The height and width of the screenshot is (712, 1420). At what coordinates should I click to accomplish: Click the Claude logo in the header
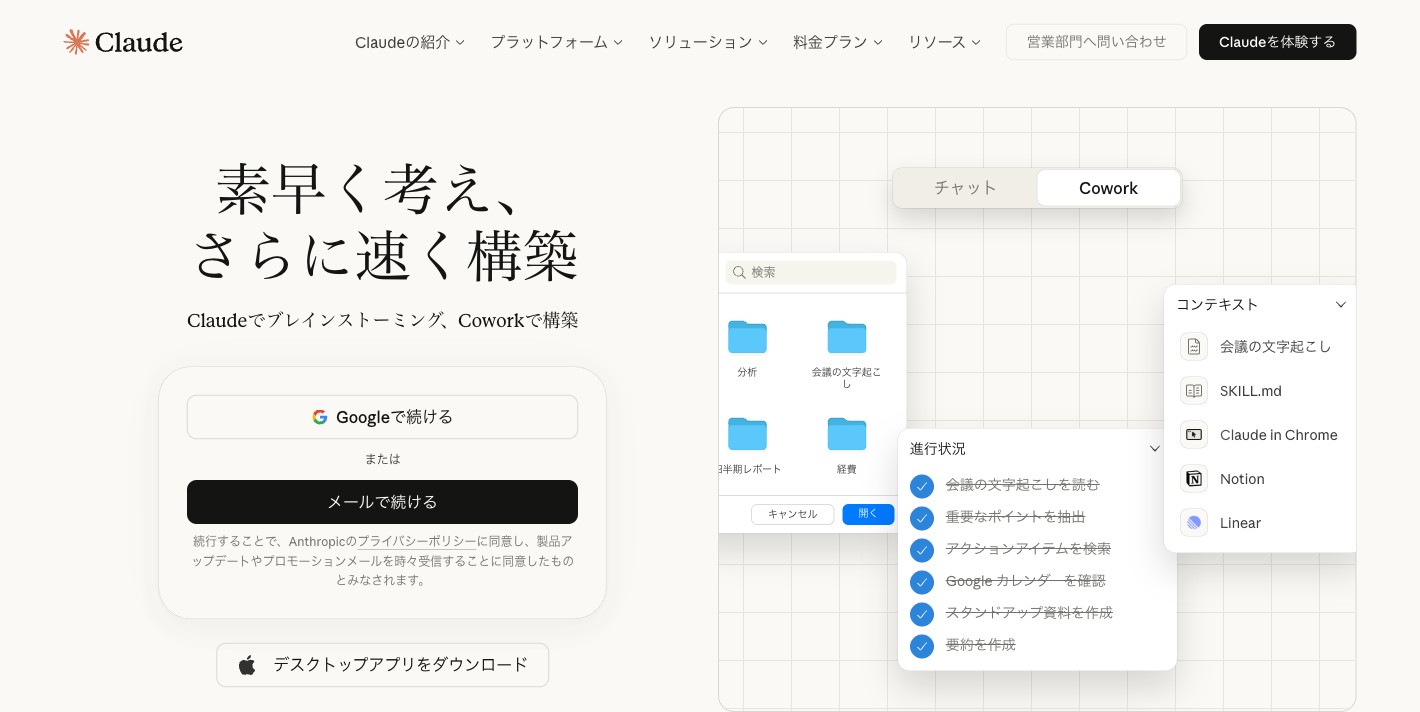pyautogui.click(x=122, y=42)
